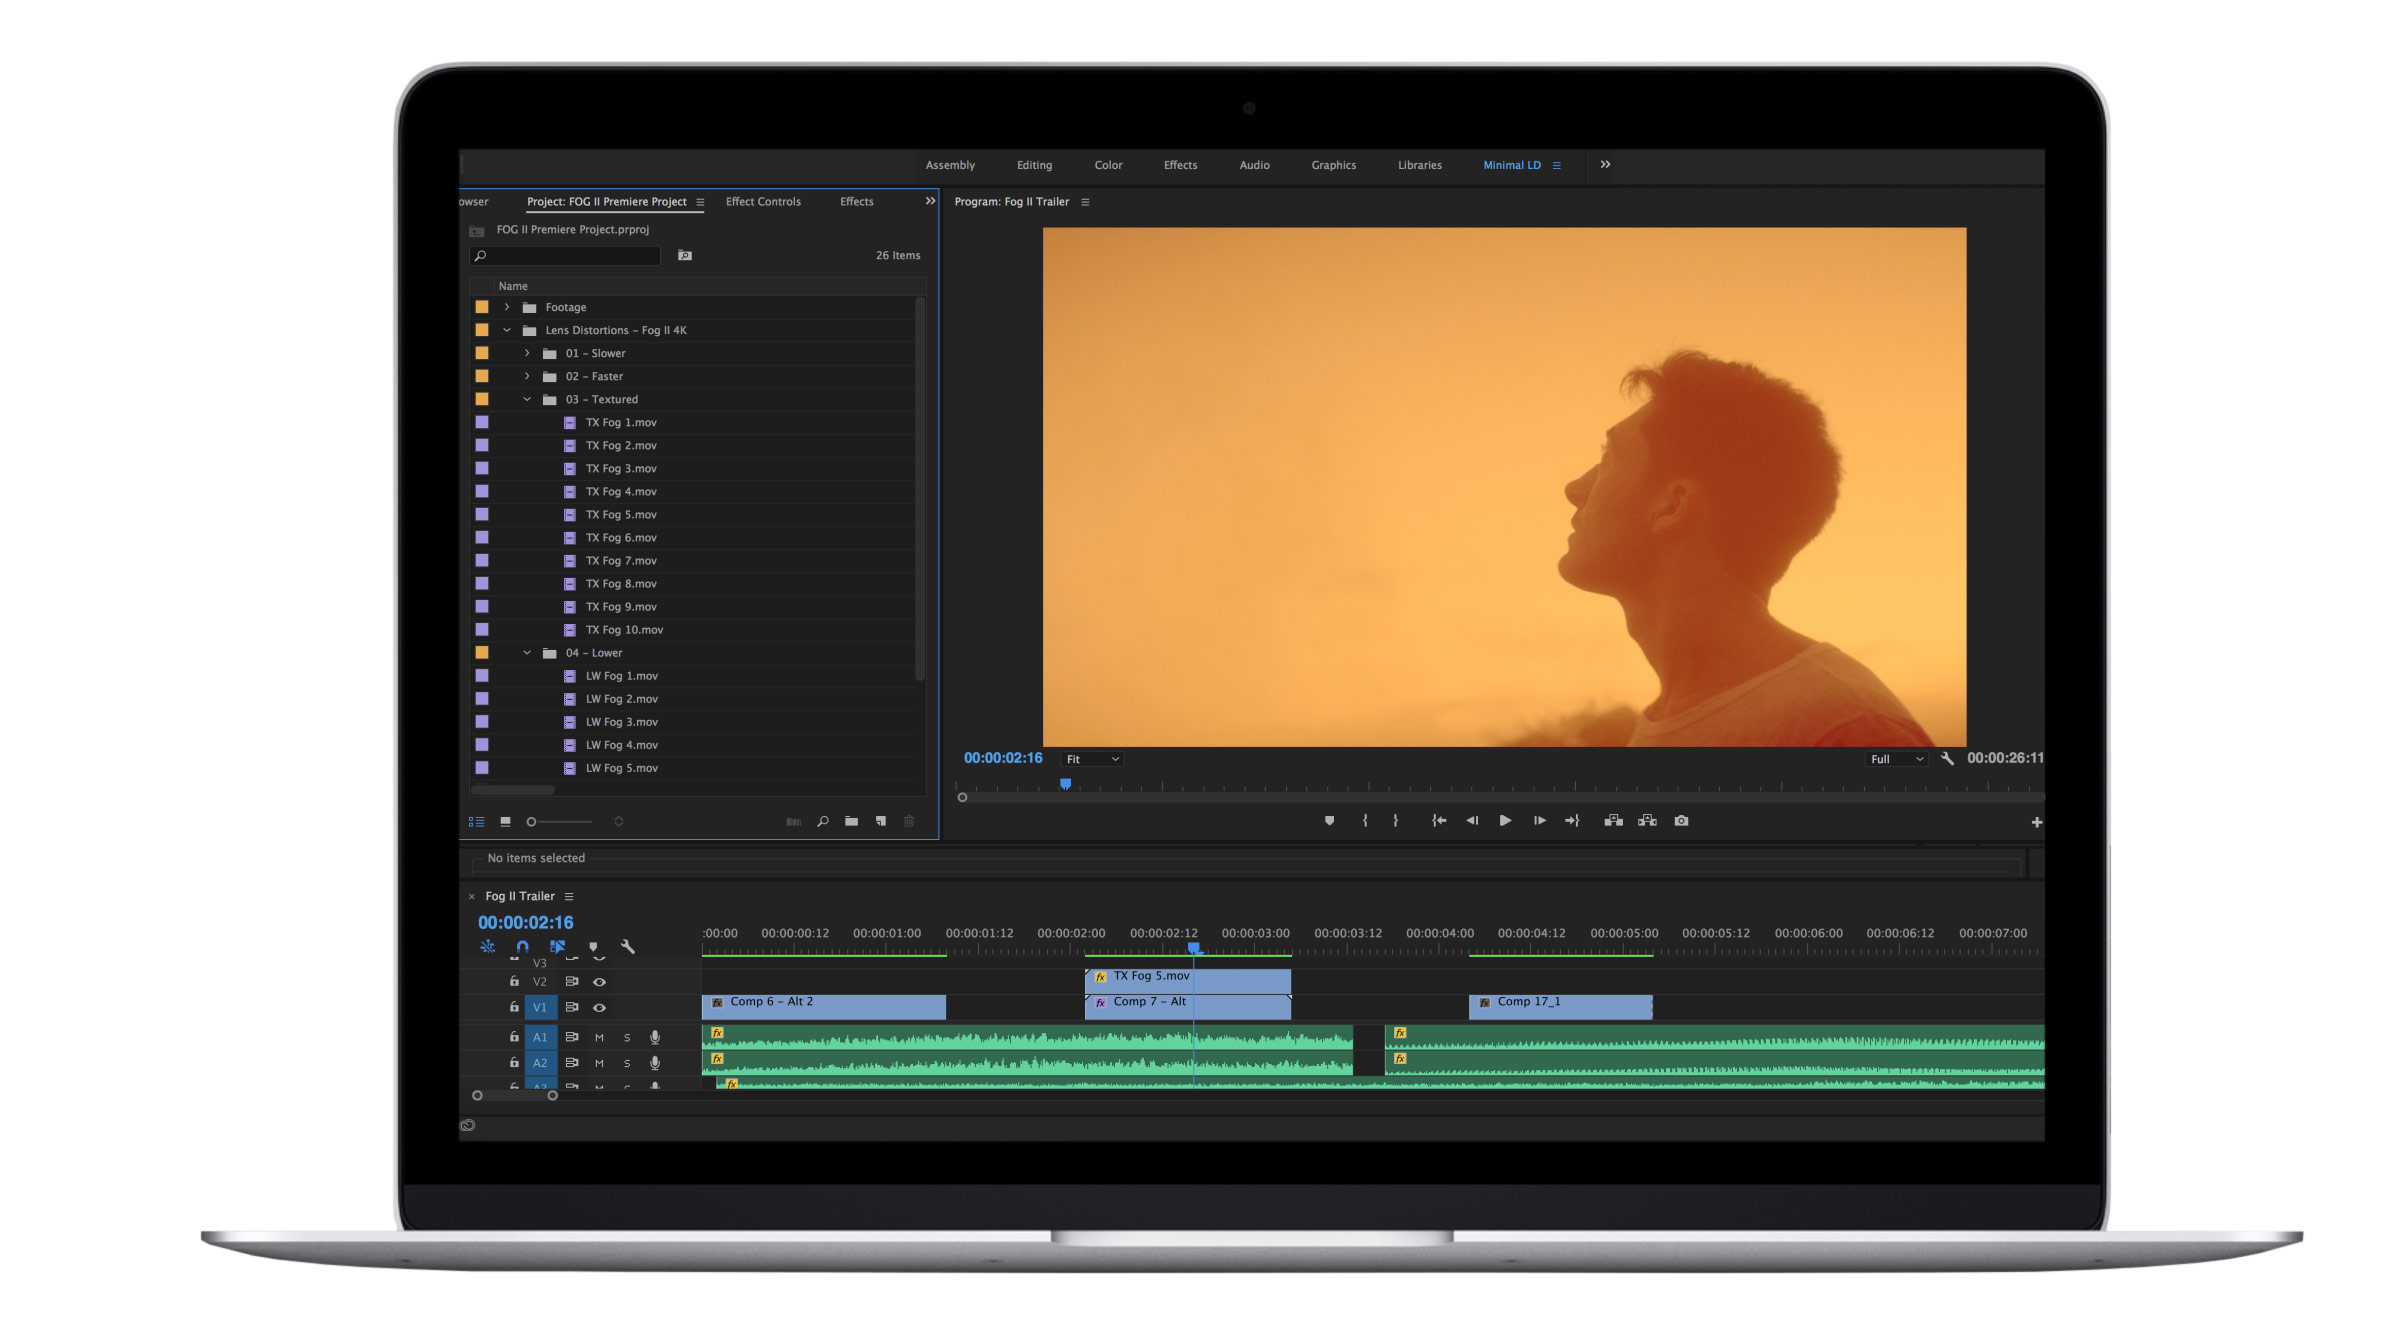Show hidden panel tabs chevron in Project panel

coord(930,201)
